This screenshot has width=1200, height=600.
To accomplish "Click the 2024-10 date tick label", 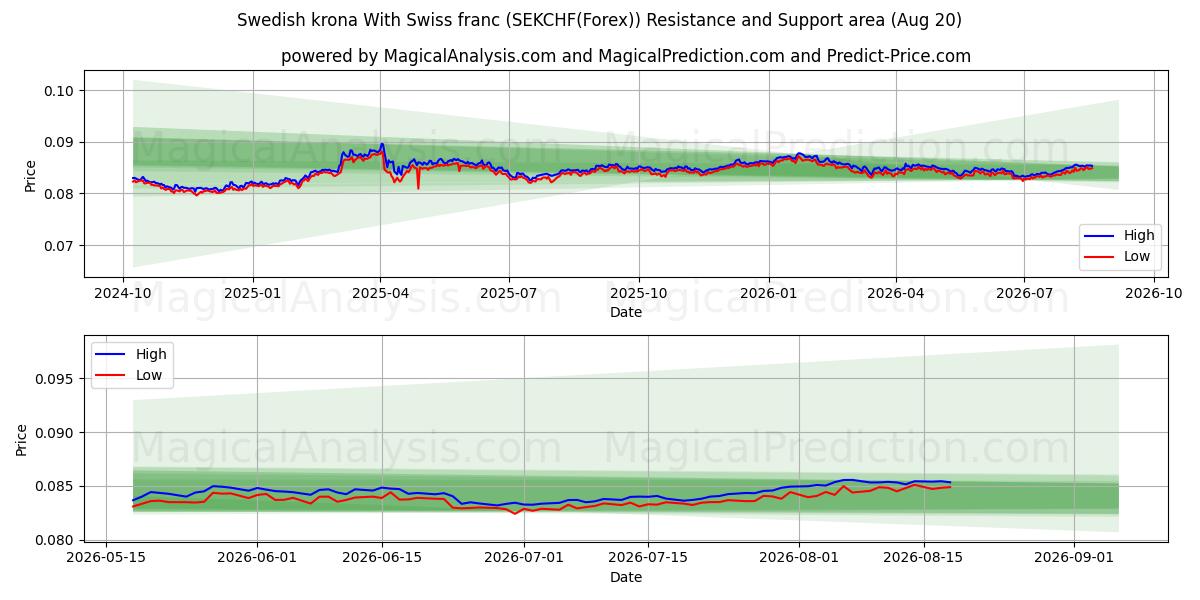I will click(x=123, y=293).
